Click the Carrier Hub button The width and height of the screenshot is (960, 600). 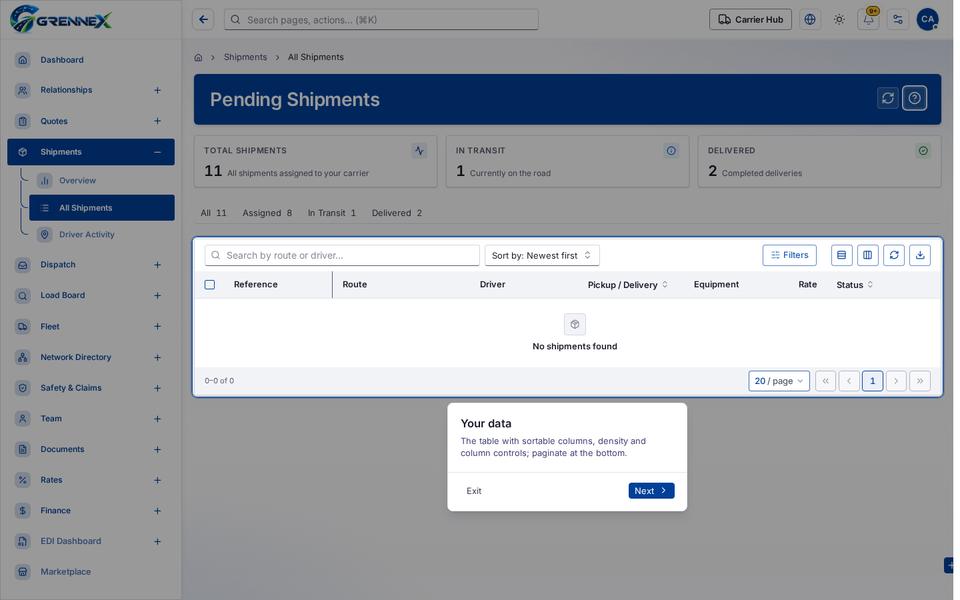(750, 20)
